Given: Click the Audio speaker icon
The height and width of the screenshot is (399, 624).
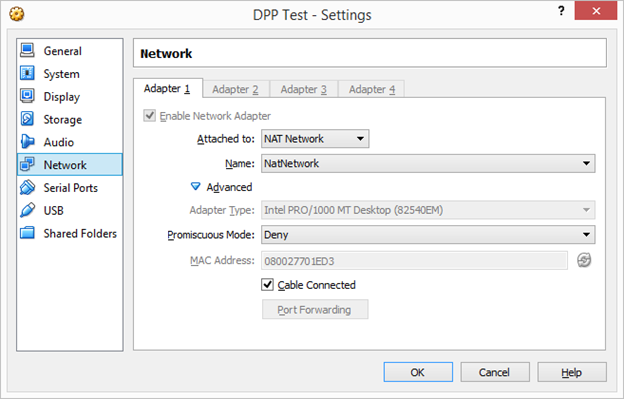Looking at the screenshot, I should click(27, 142).
